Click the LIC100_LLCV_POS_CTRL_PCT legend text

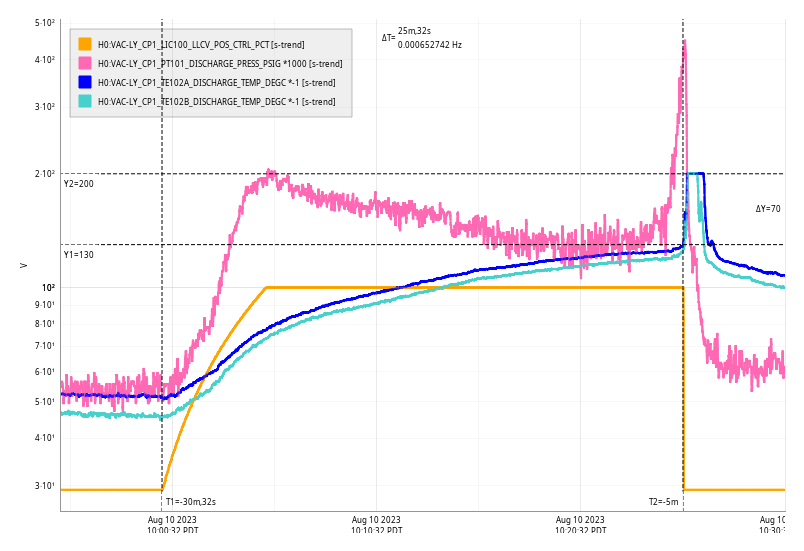[201, 44]
